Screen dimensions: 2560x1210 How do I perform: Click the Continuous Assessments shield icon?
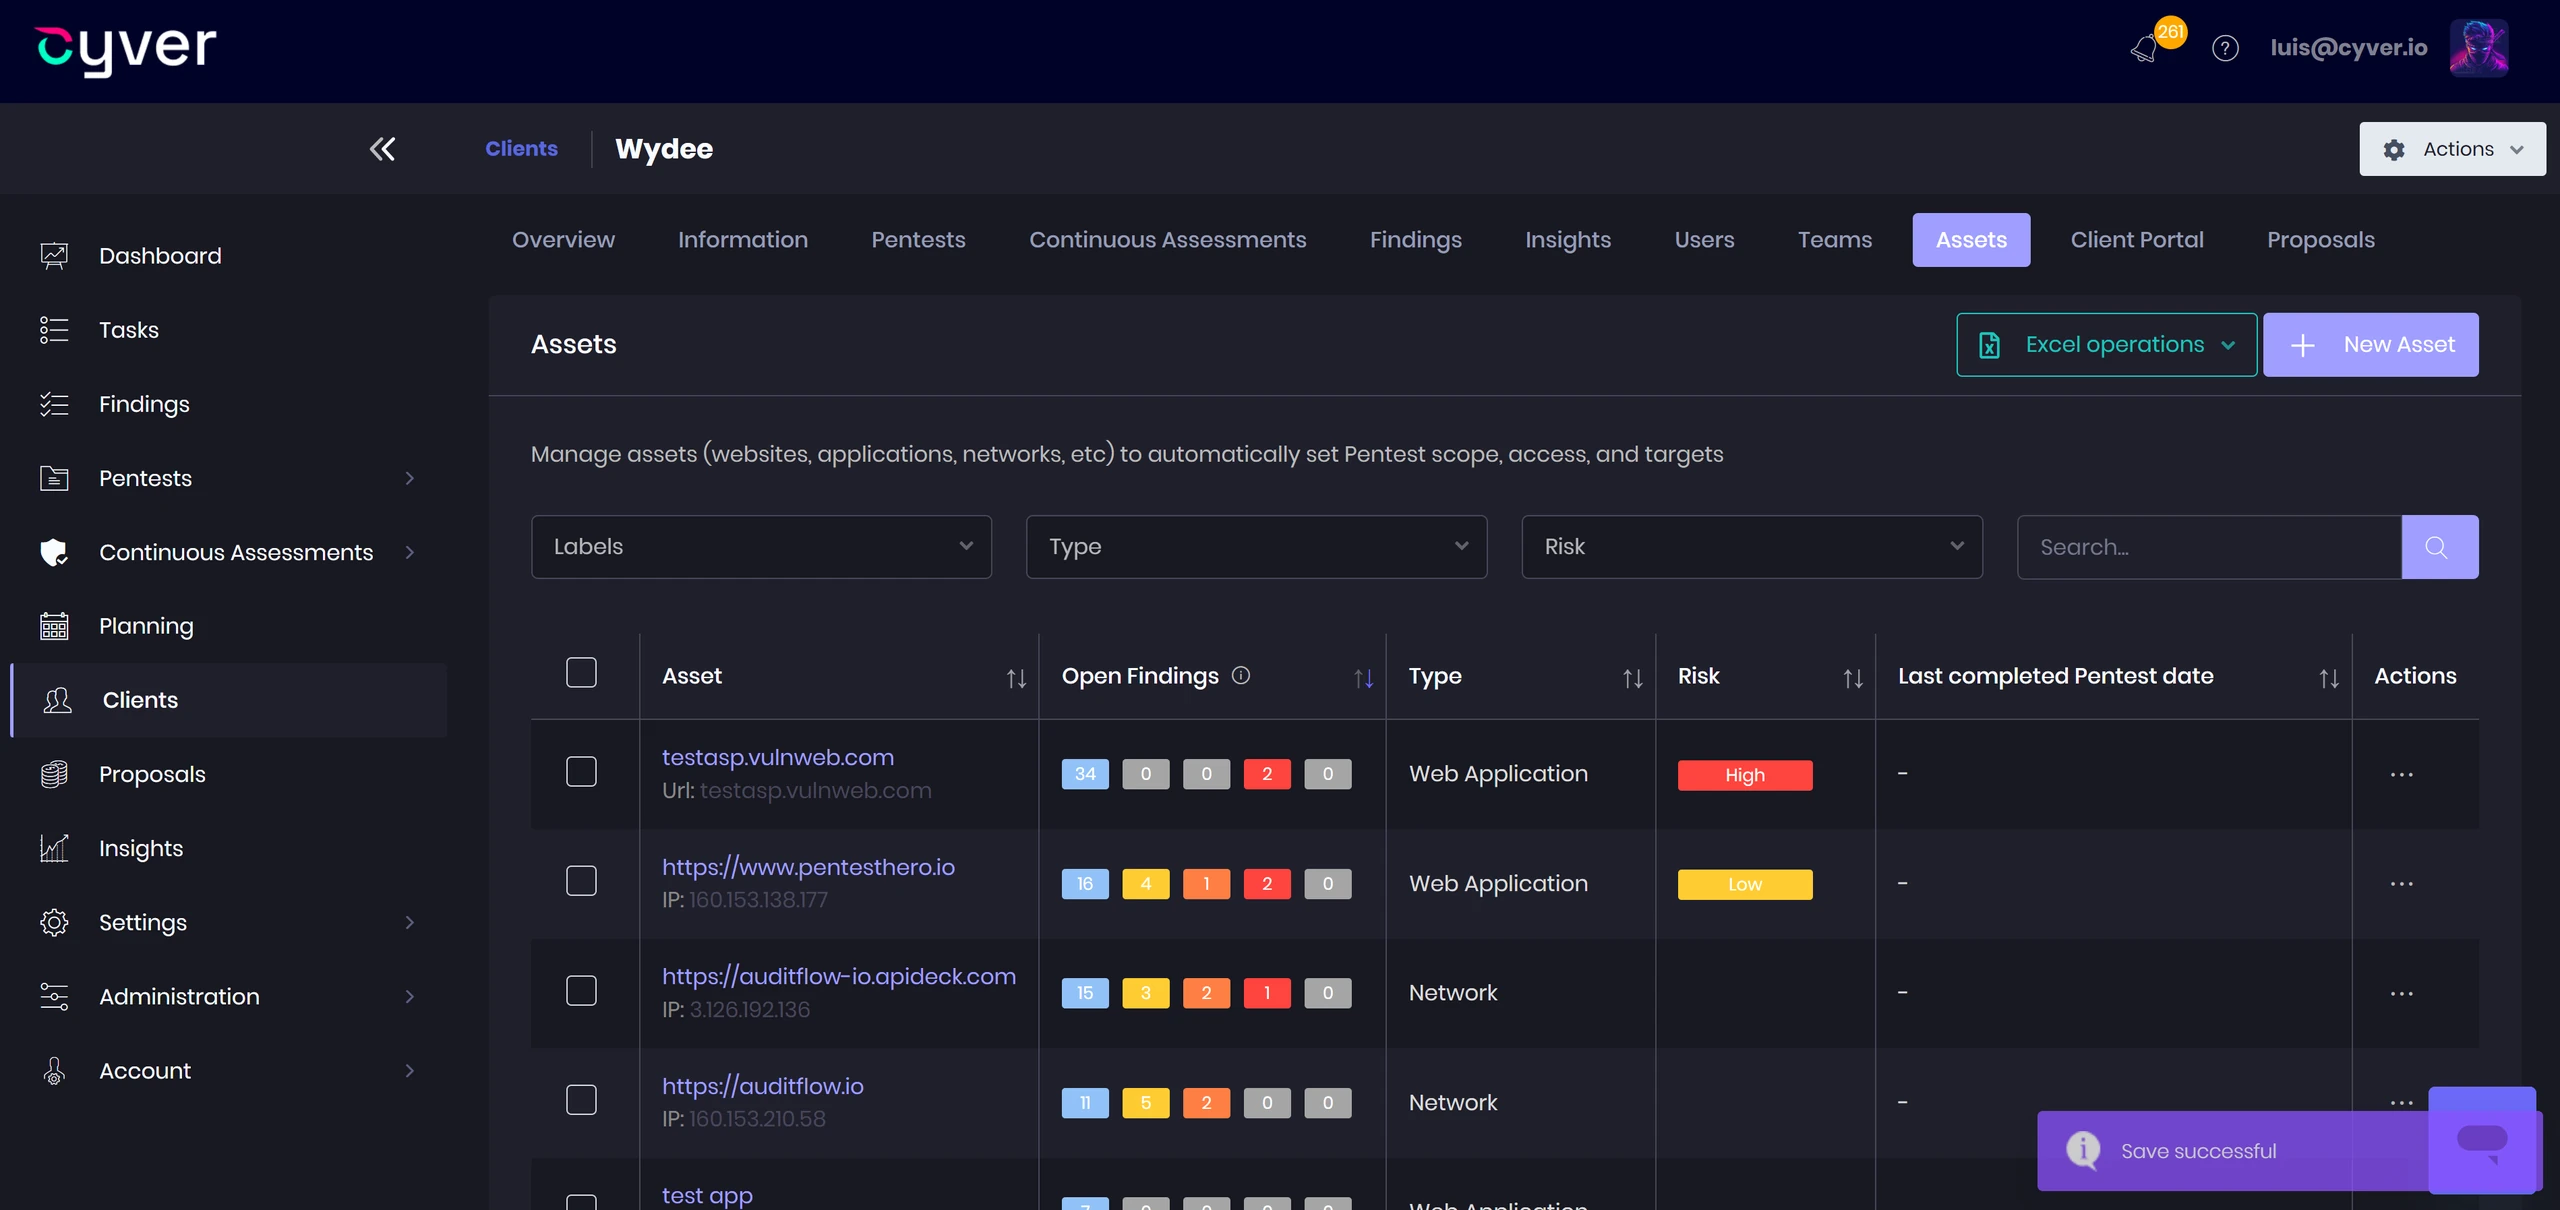54,552
